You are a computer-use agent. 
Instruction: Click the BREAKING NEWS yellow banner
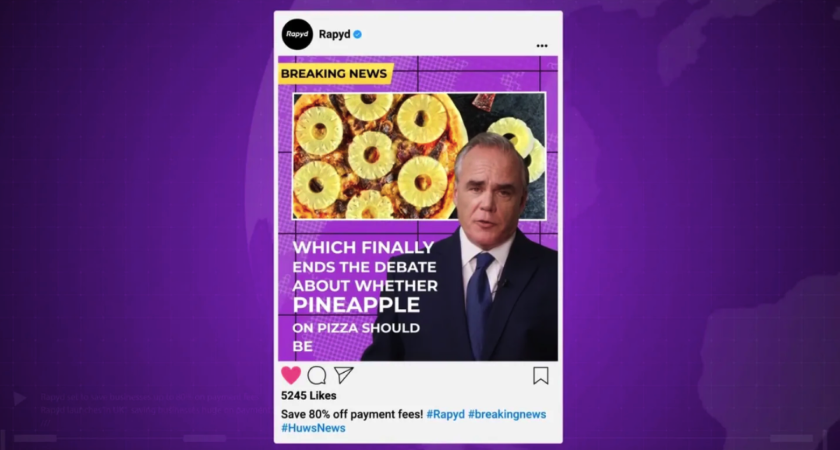pyautogui.click(x=335, y=73)
